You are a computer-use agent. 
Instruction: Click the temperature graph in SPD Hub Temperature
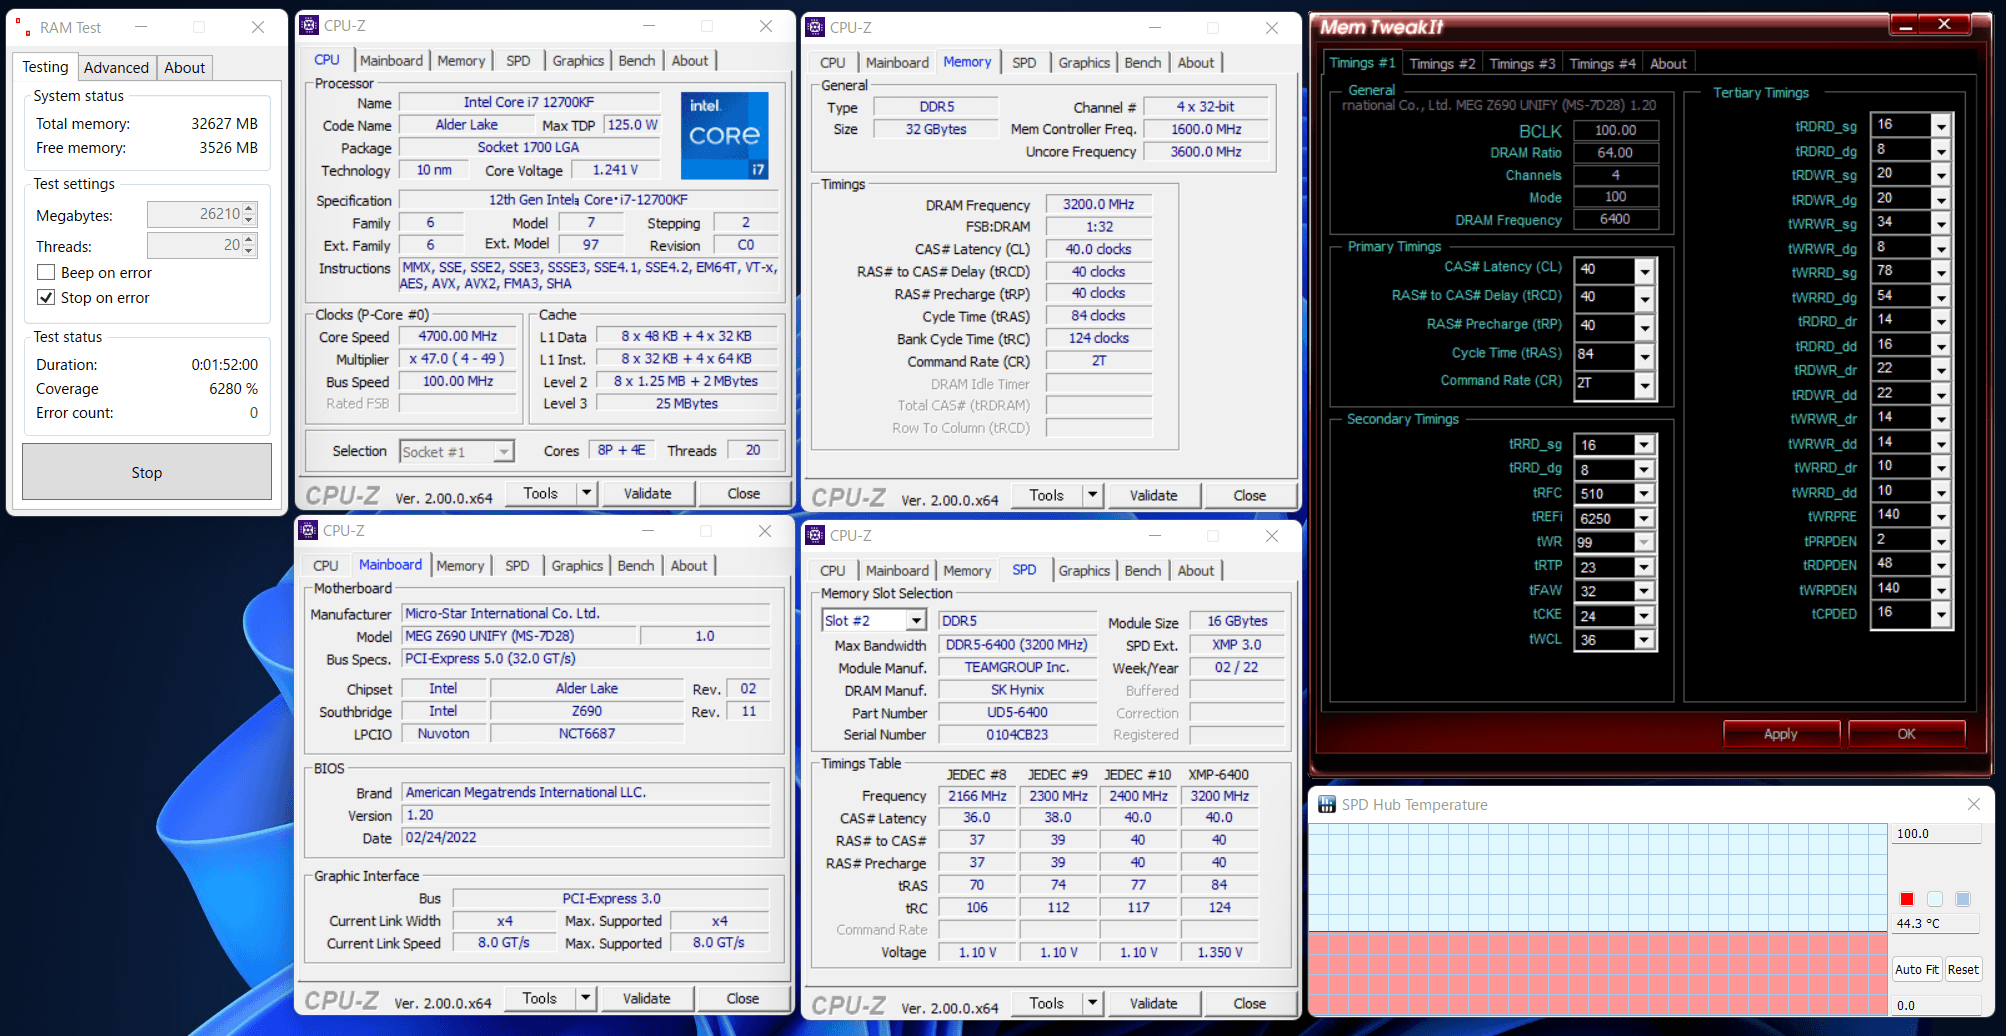click(x=1598, y=919)
